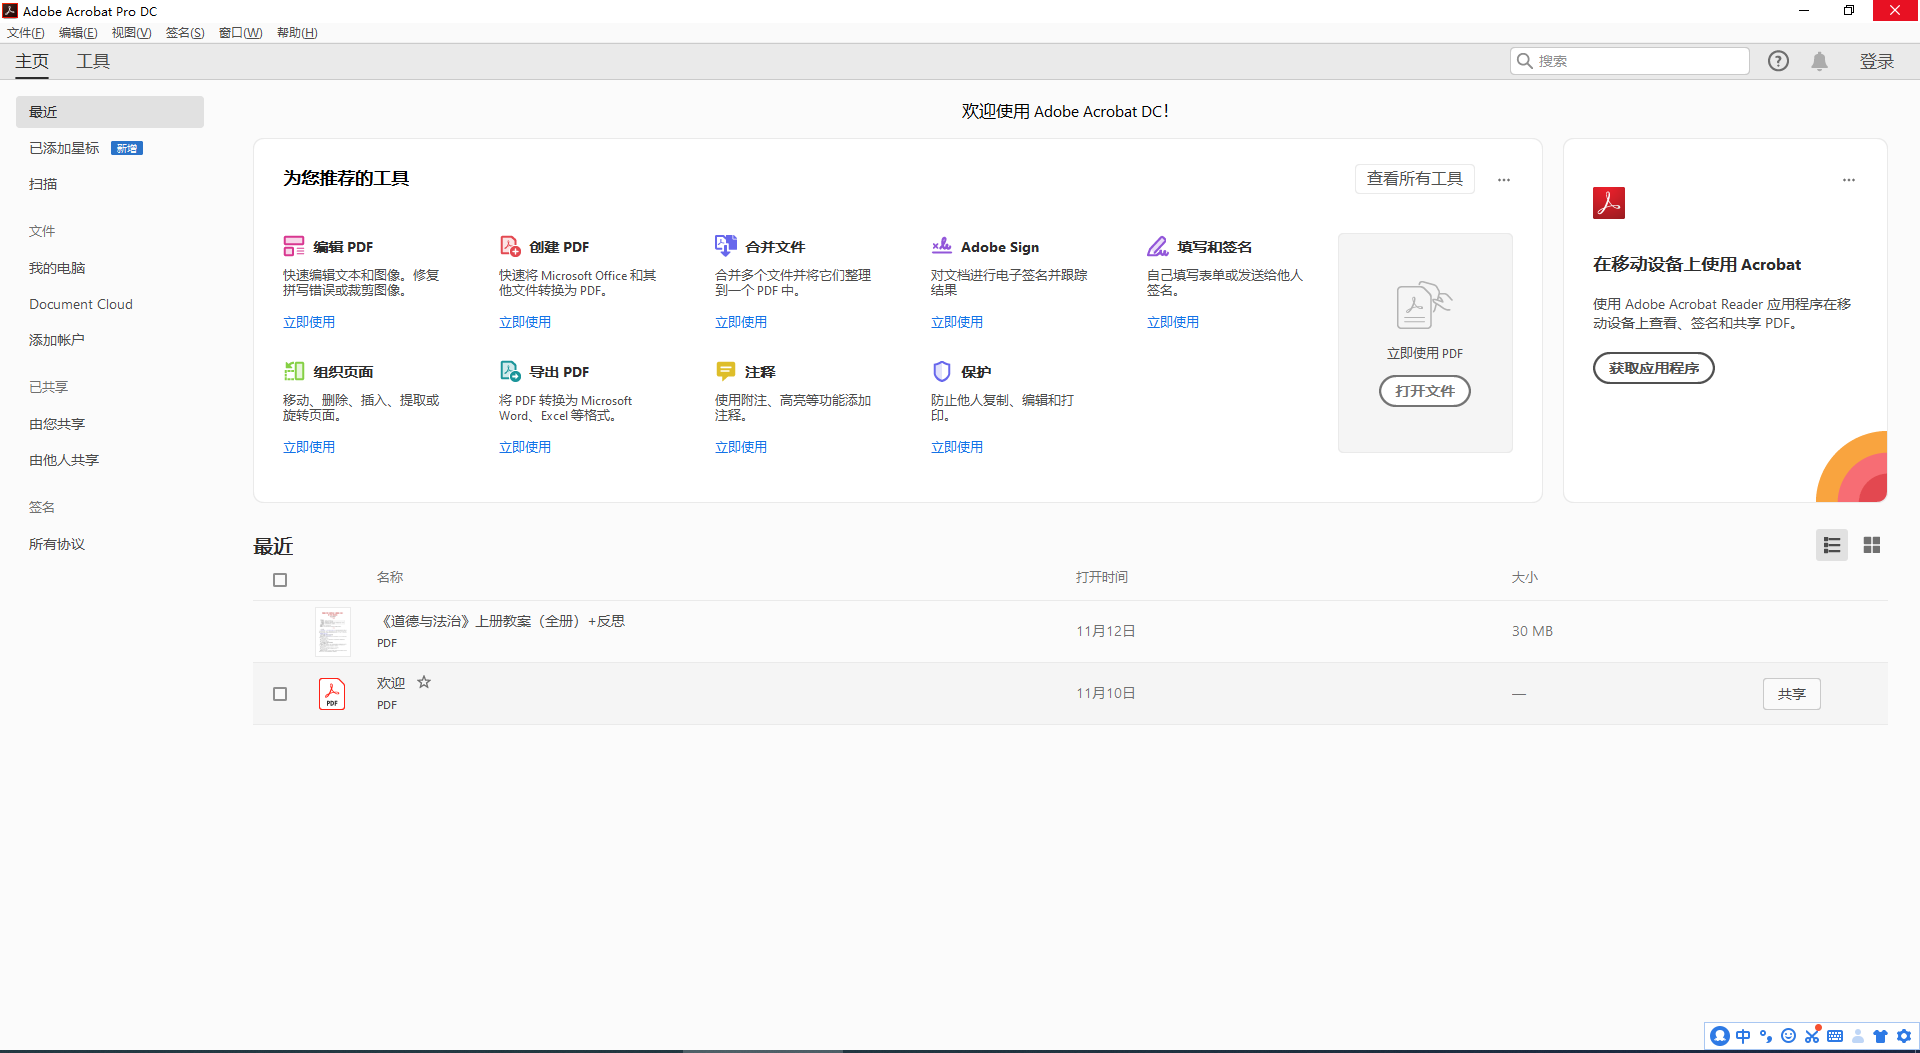Click the IME 中 language mode icon
The height and width of the screenshot is (1053, 1920).
(x=1743, y=1036)
